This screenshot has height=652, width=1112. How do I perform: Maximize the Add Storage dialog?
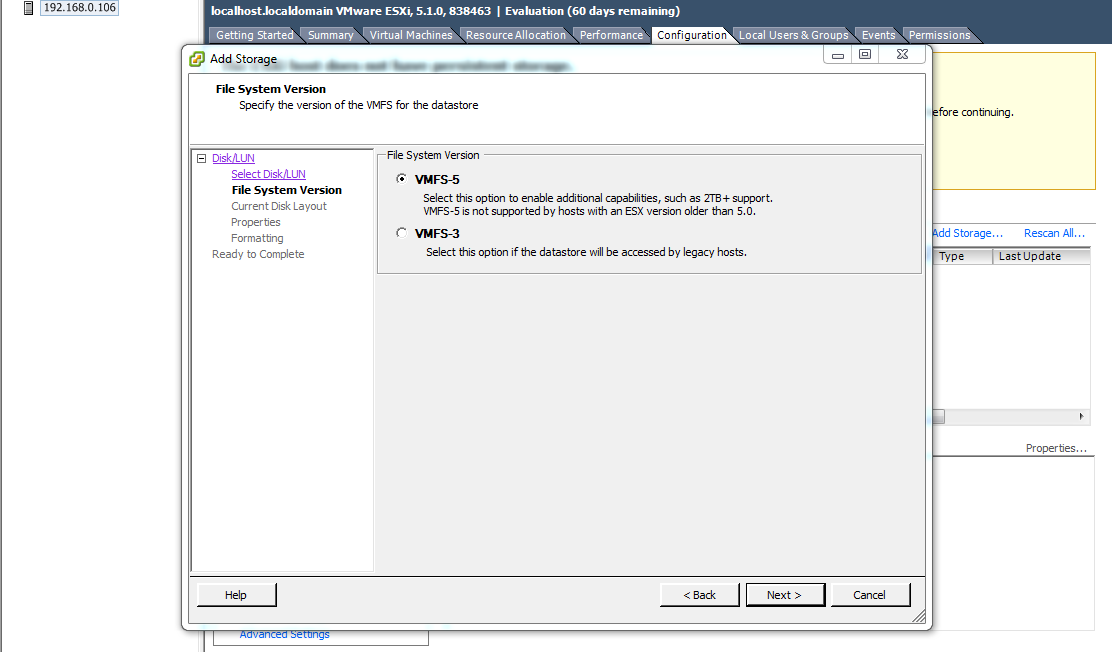[x=864, y=55]
